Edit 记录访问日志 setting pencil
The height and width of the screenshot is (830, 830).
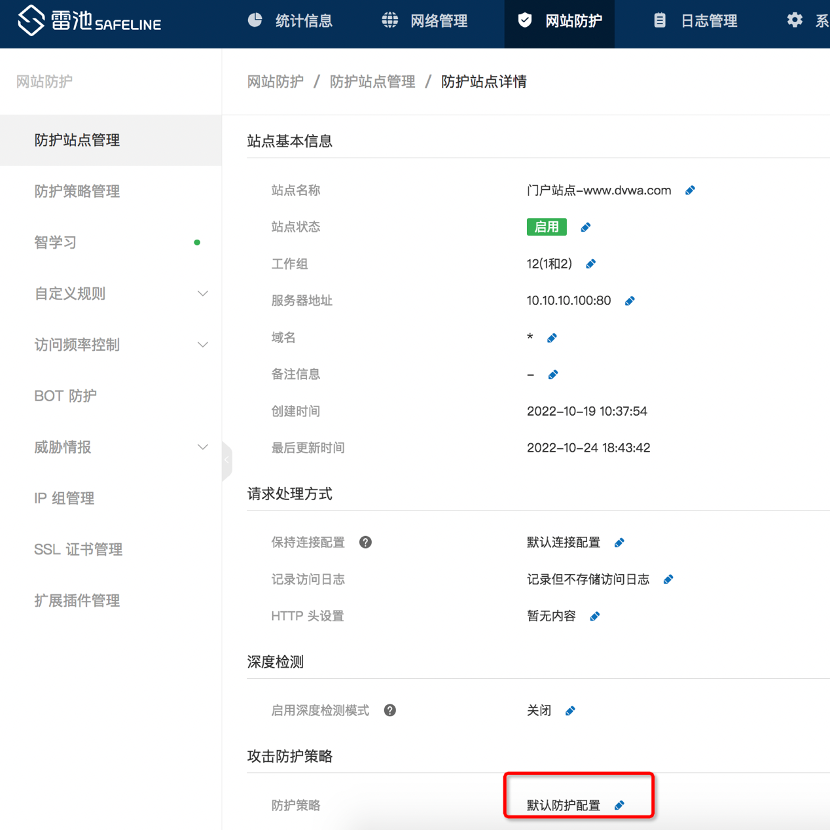click(668, 579)
